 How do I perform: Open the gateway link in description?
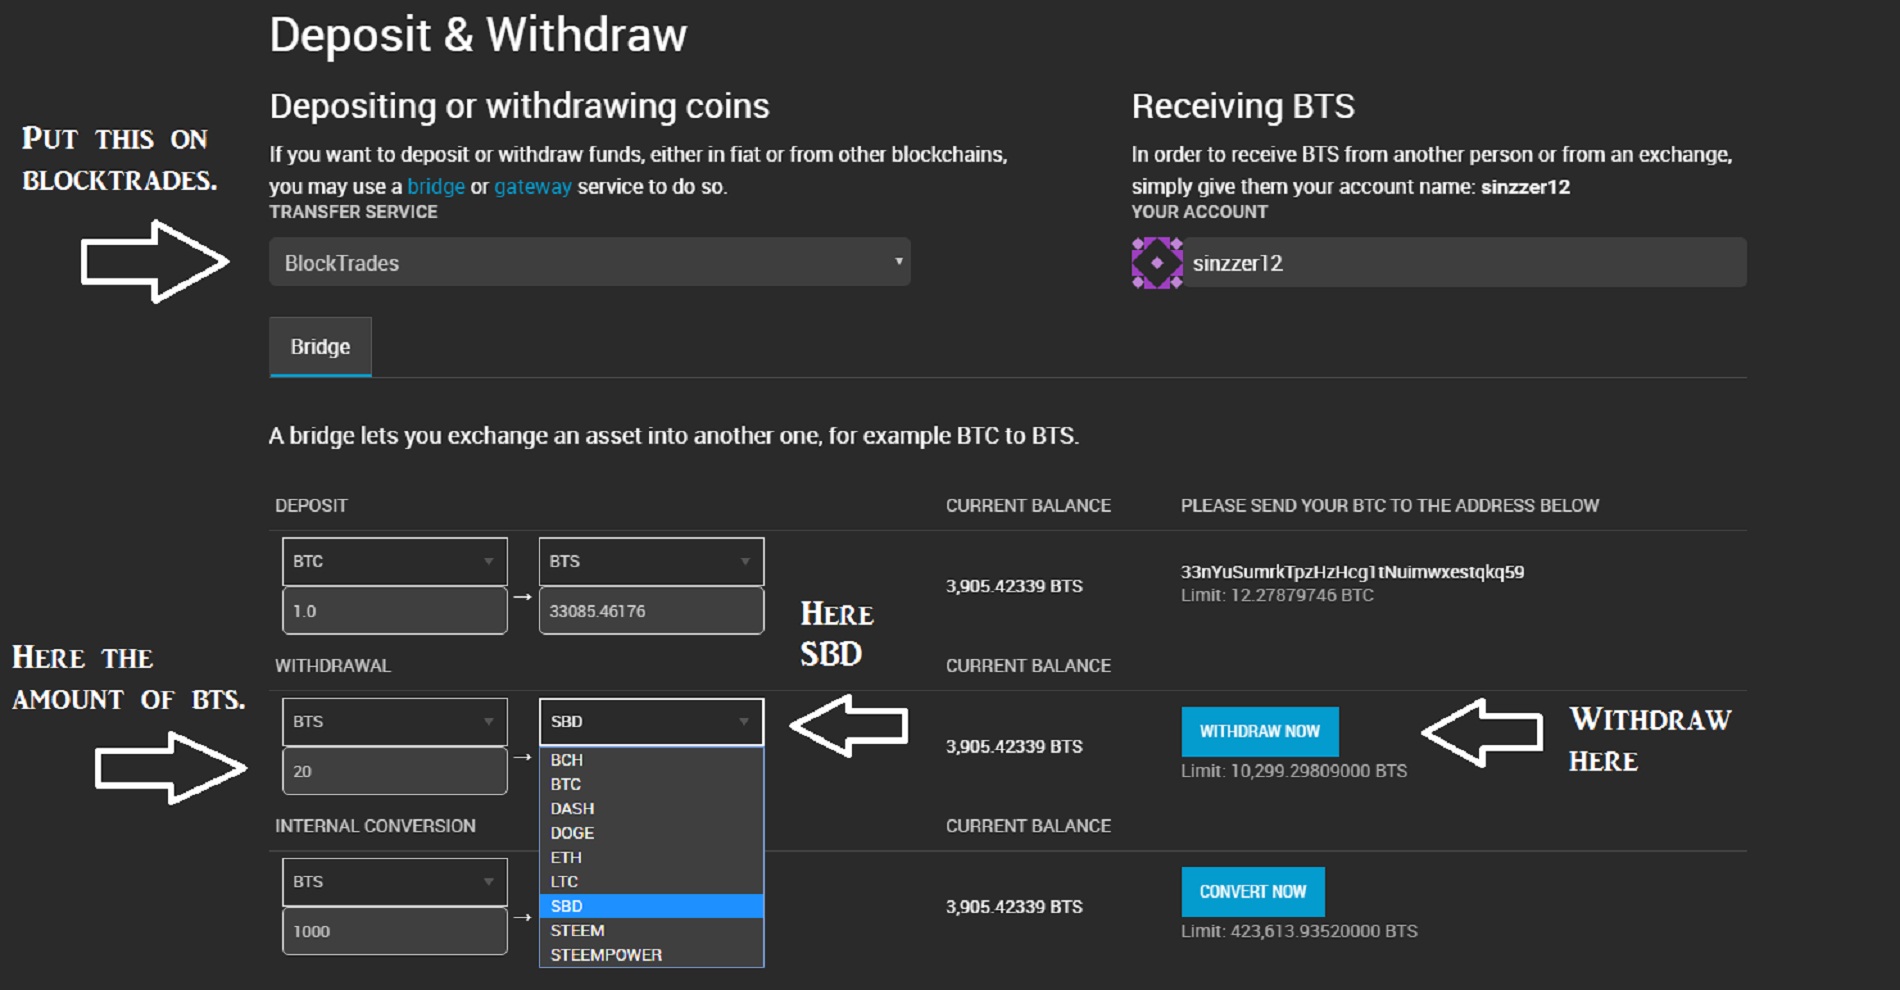tap(533, 186)
